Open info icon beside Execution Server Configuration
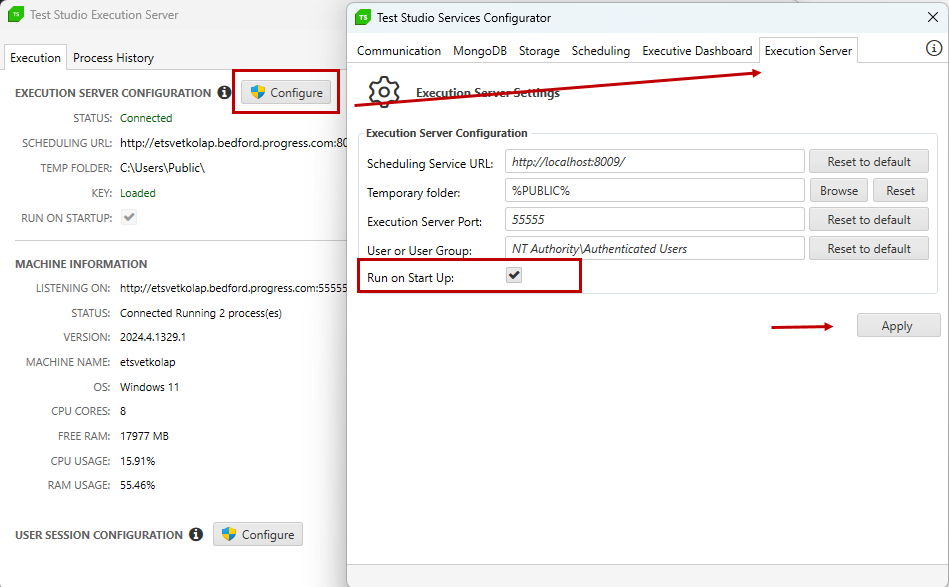 [x=225, y=92]
